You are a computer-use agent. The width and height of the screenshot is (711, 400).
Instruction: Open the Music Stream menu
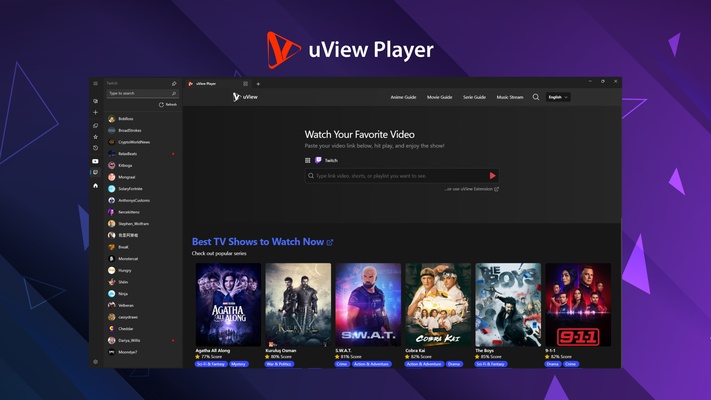tap(510, 97)
